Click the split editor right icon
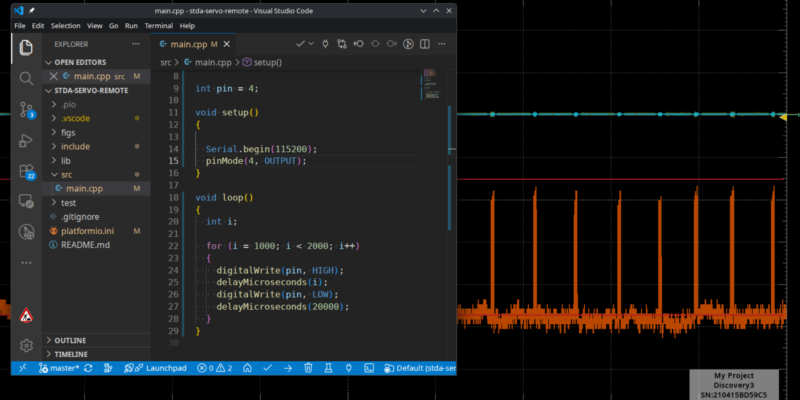 point(424,44)
